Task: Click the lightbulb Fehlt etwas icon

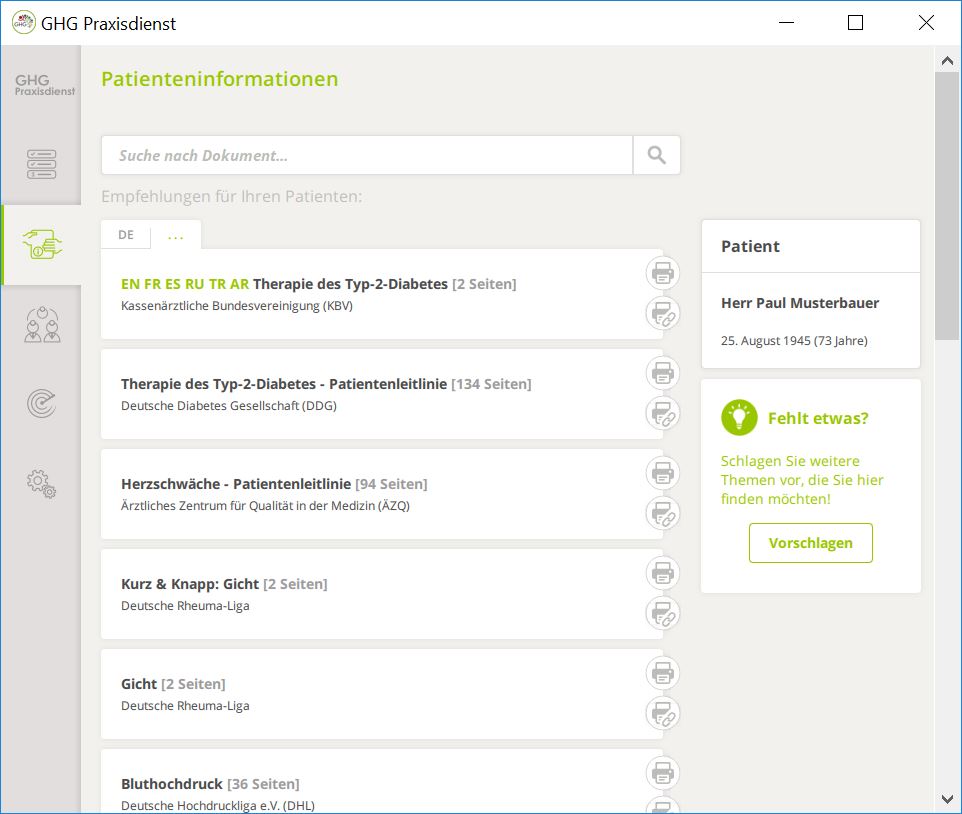Action: coord(739,418)
